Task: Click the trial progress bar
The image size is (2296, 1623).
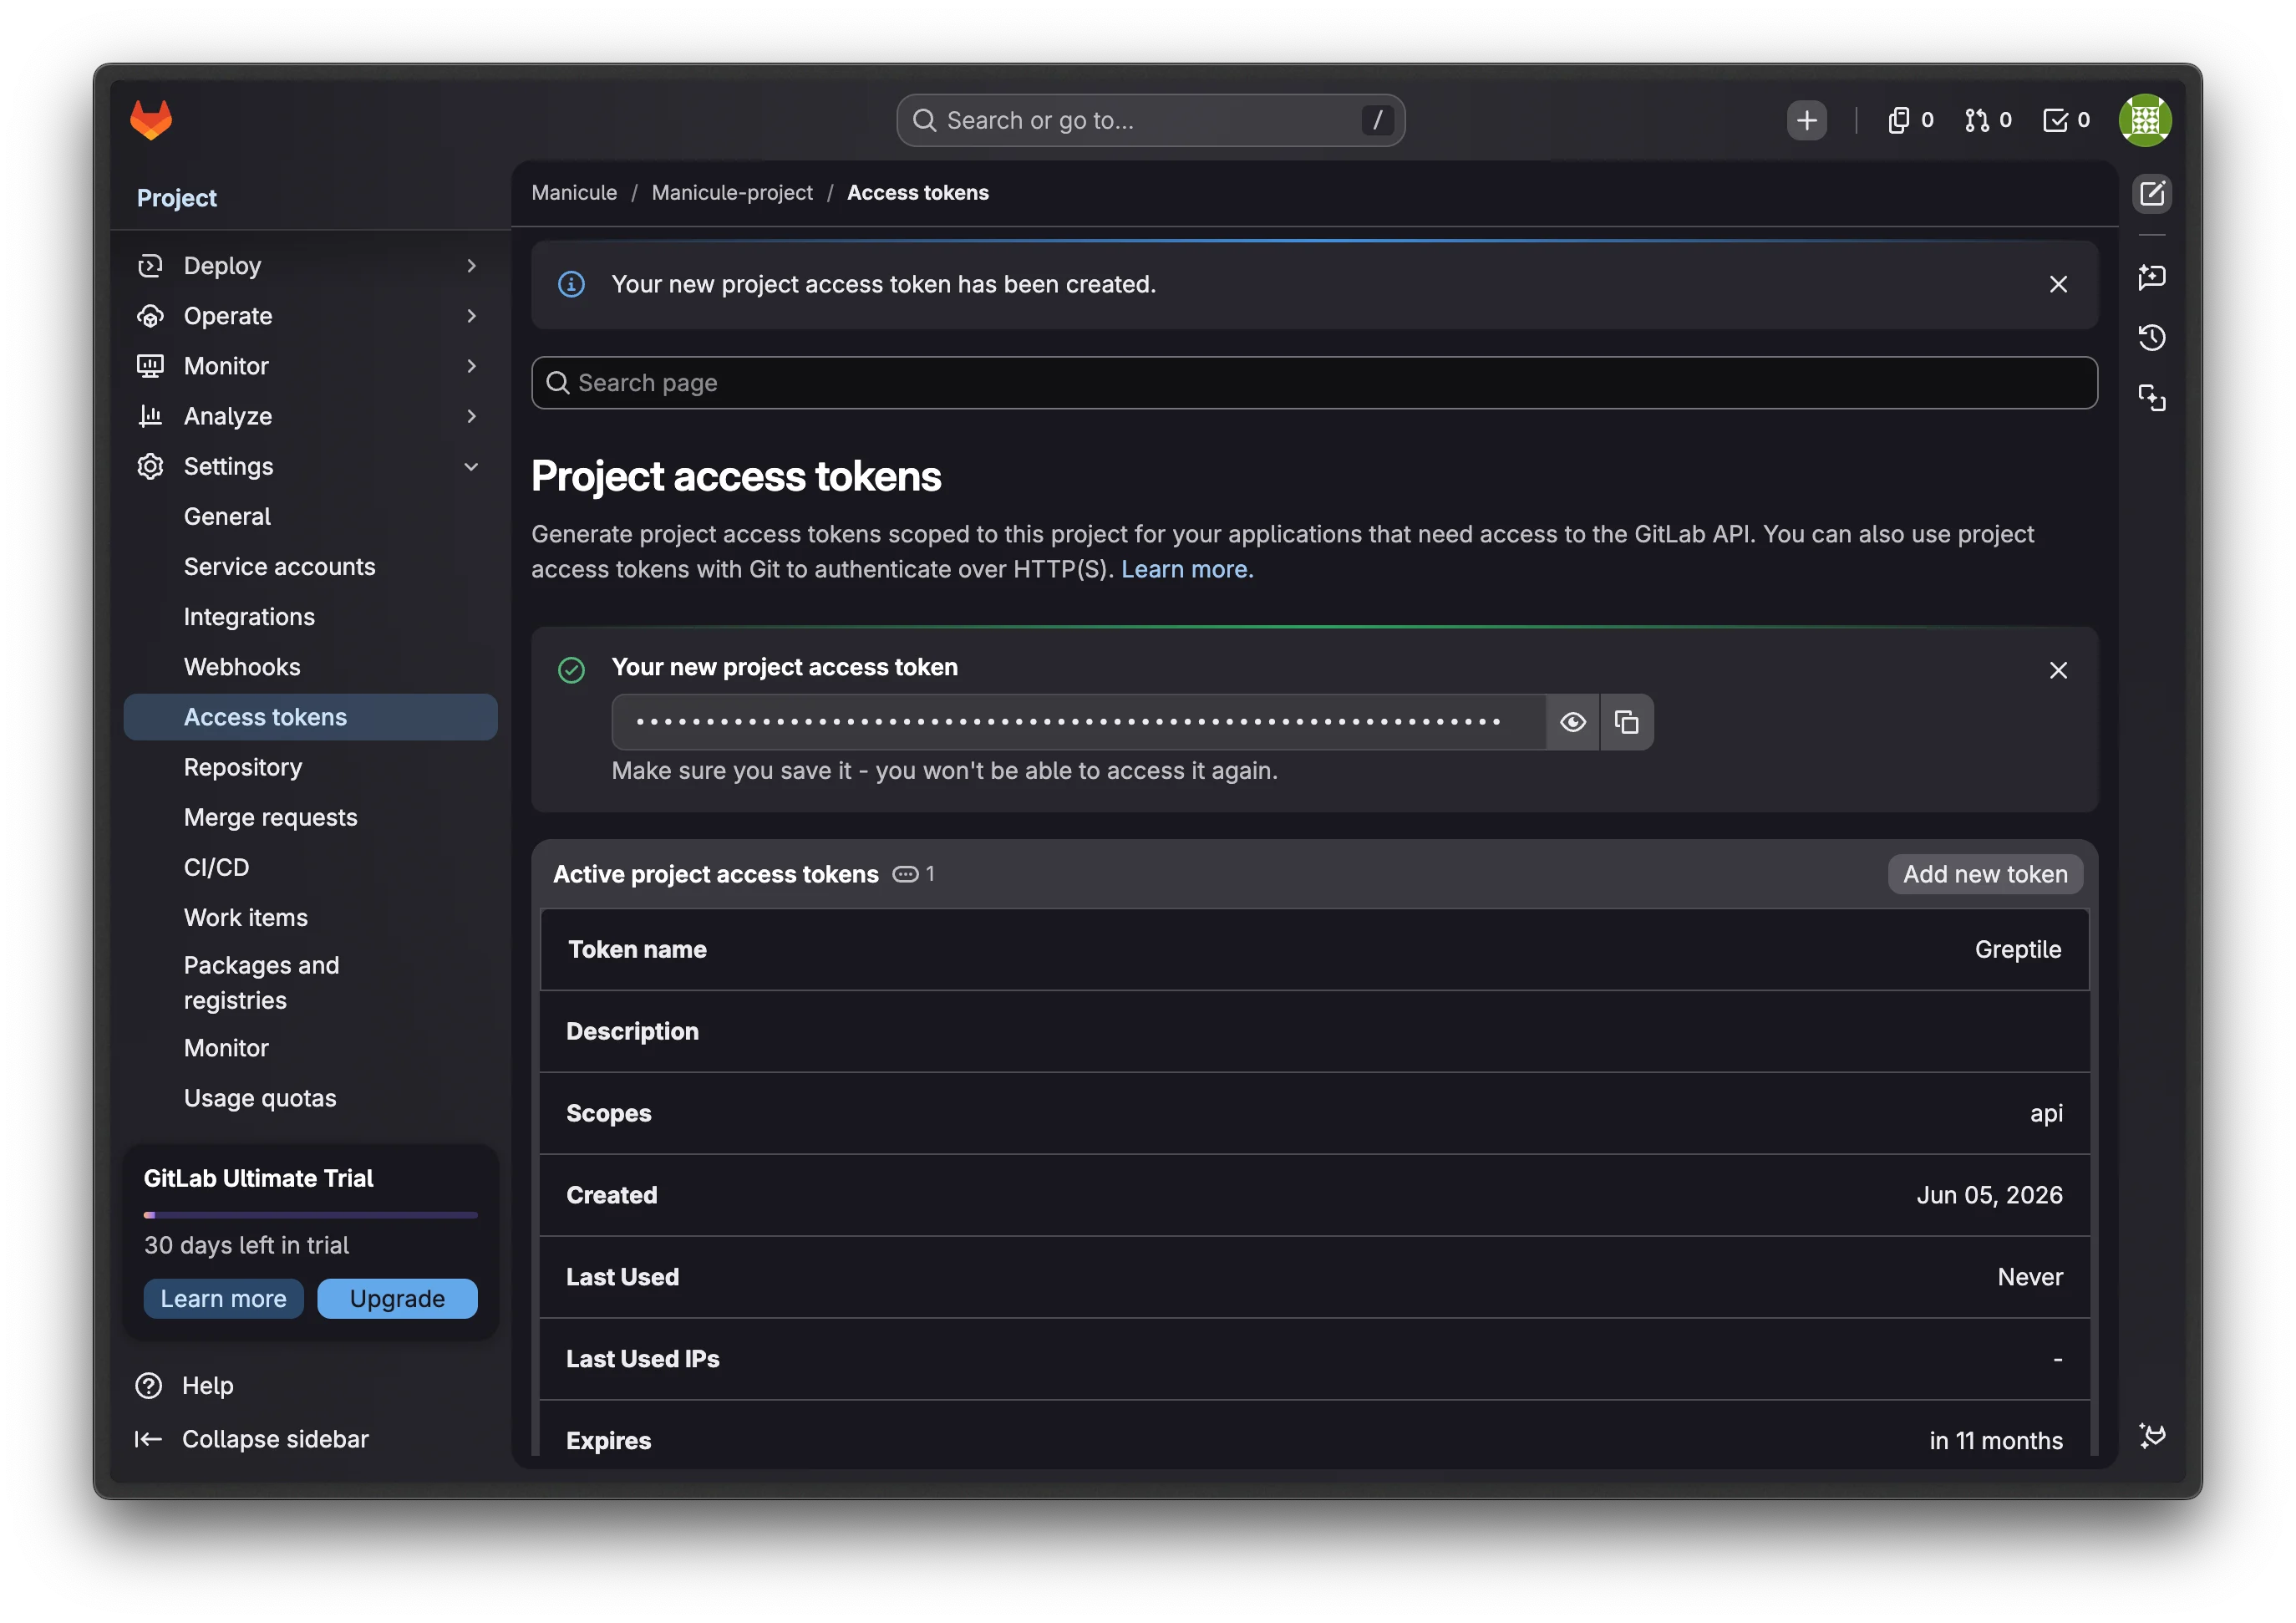Action: click(x=310, y=1215)
